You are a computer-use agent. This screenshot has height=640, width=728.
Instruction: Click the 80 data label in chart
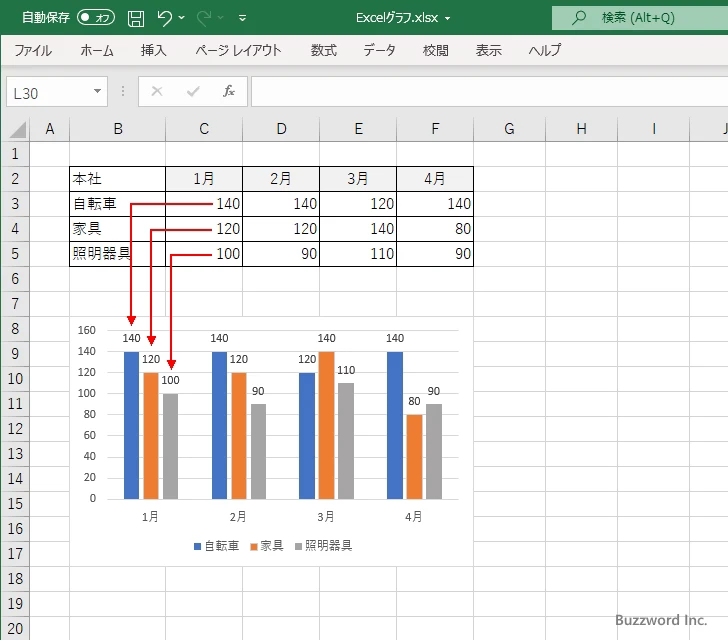pyautogui.click(x=414, y=401)
